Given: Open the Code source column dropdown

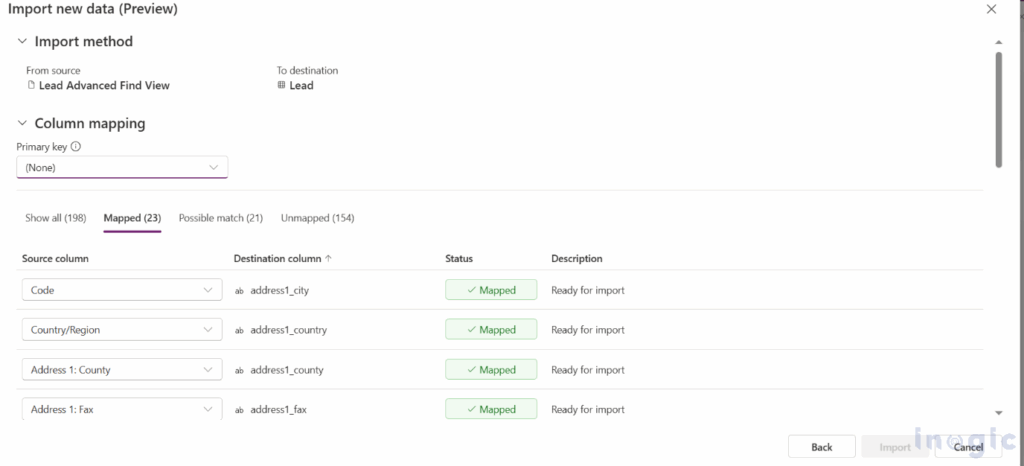Looking at the screenshot, I should coord(121,290).
